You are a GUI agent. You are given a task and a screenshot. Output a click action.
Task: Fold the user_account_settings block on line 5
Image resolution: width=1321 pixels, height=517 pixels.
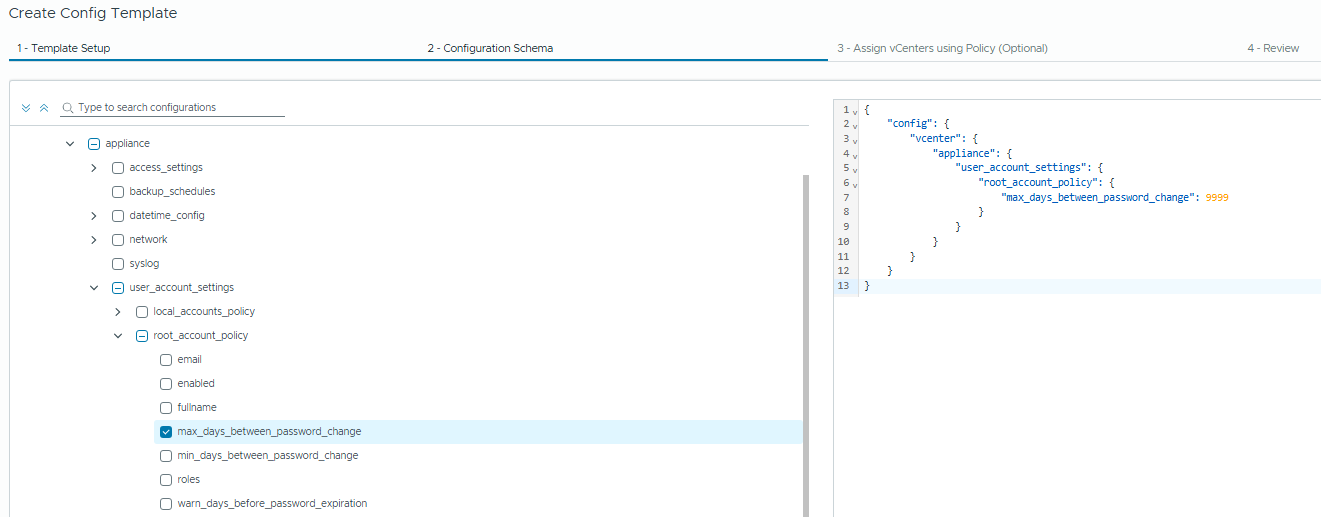pyautogui.click(x=855, y=169)
